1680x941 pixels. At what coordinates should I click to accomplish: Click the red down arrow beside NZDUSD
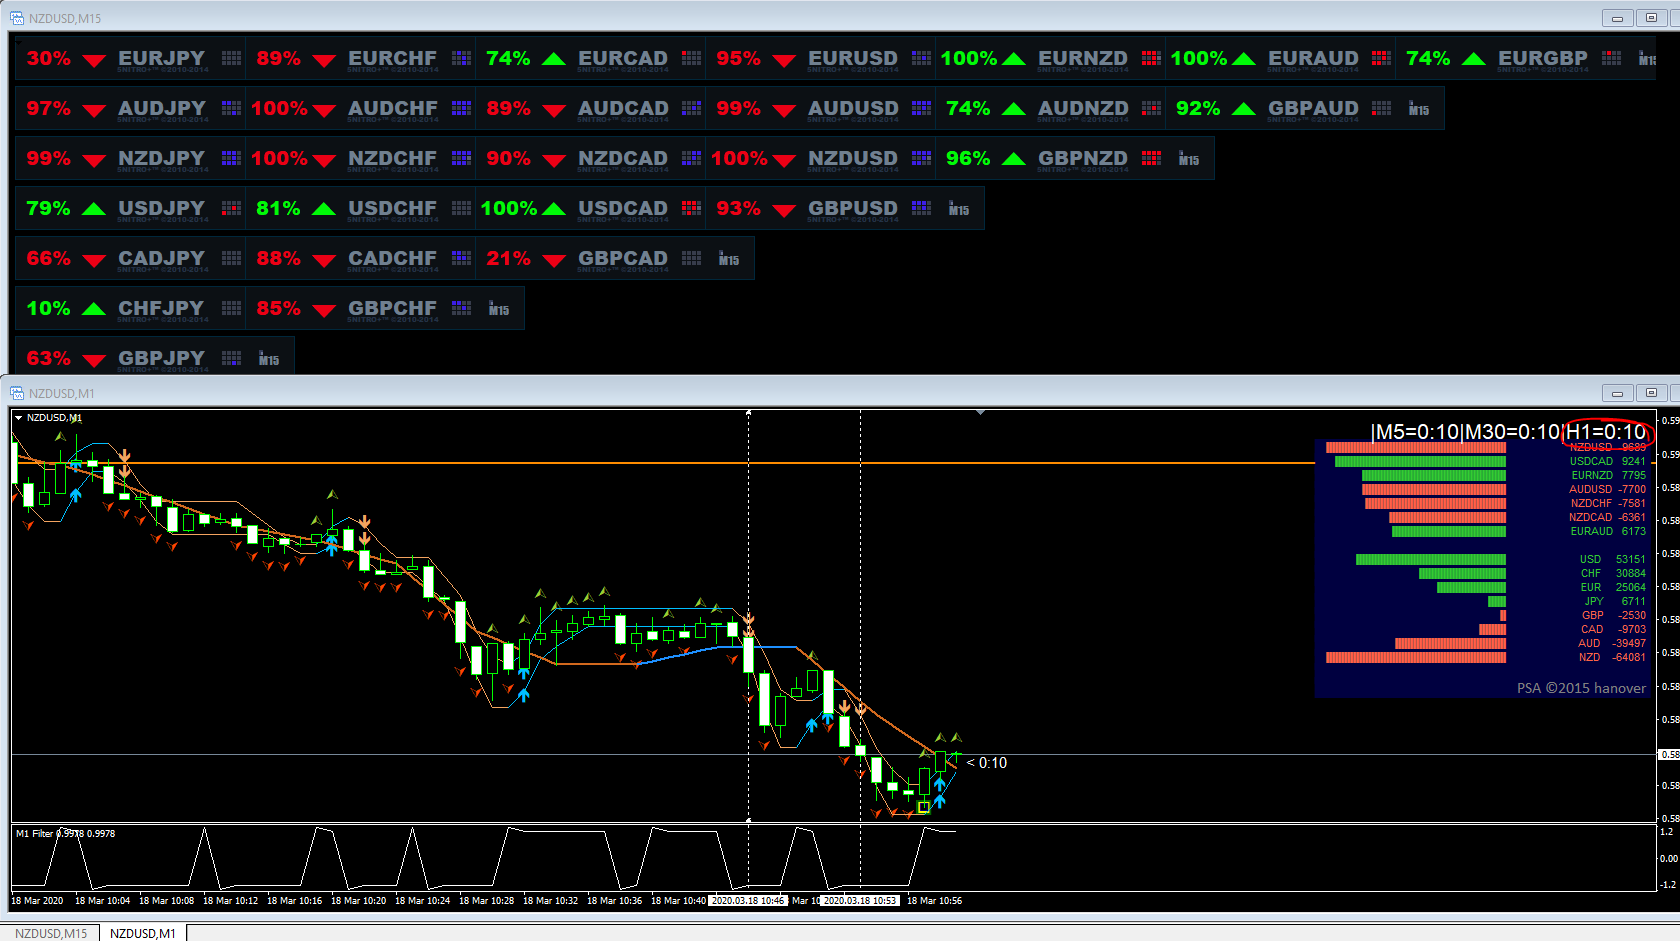[x=784, y=160]
